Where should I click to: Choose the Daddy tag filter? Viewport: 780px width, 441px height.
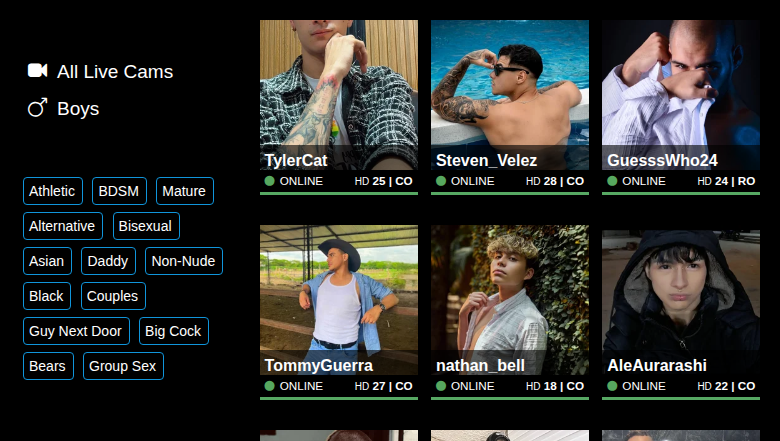click(x=108, y=261)
